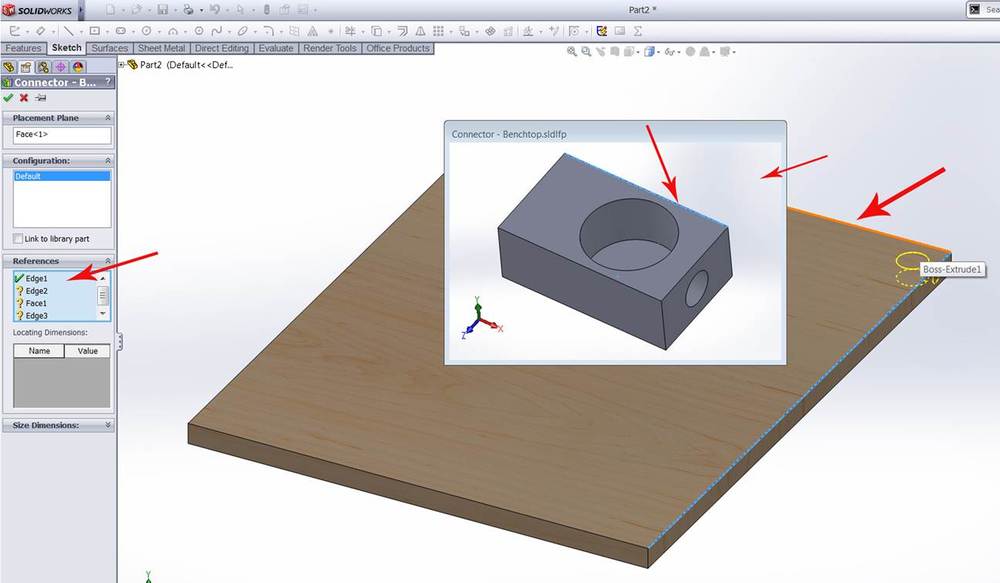Viewport: 1000px width, 583px height.
Task: Select Edge2 in the References list
Action: coord(36,291)
